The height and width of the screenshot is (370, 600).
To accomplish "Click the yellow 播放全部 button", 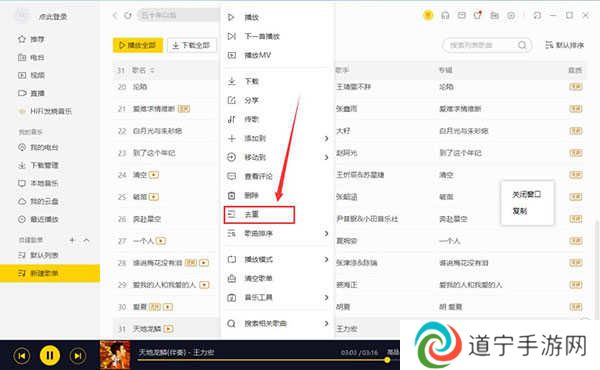I will [x=138, y=45].
